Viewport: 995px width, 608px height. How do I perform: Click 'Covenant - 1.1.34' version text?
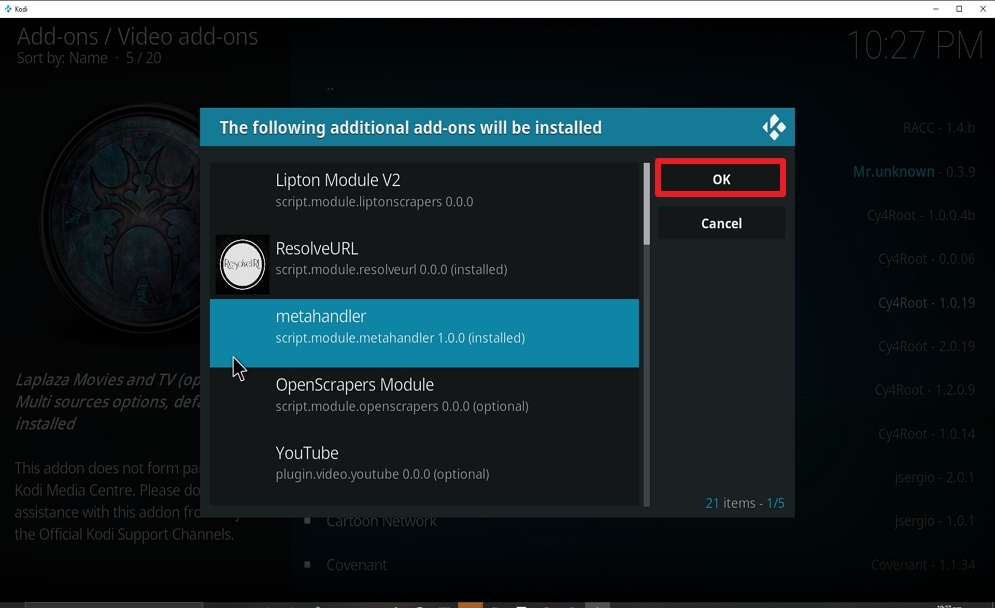click(x=923, y=564)
